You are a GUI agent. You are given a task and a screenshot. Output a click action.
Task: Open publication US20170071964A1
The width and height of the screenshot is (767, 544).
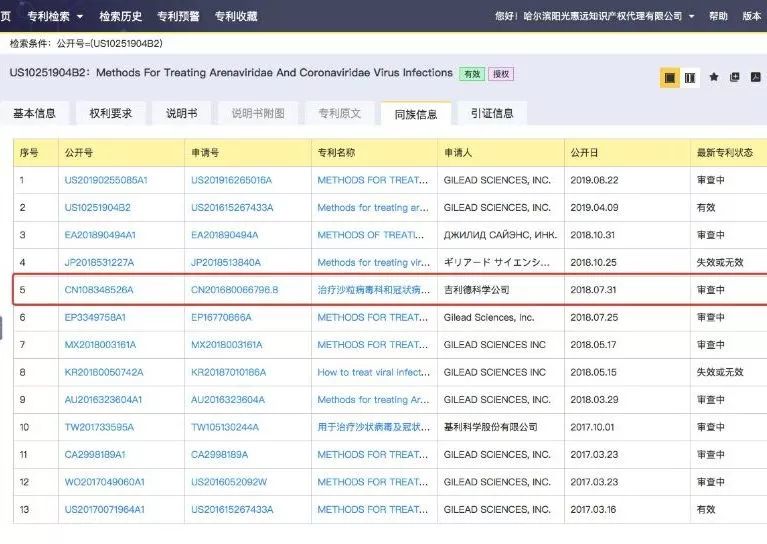click(105, 509)
